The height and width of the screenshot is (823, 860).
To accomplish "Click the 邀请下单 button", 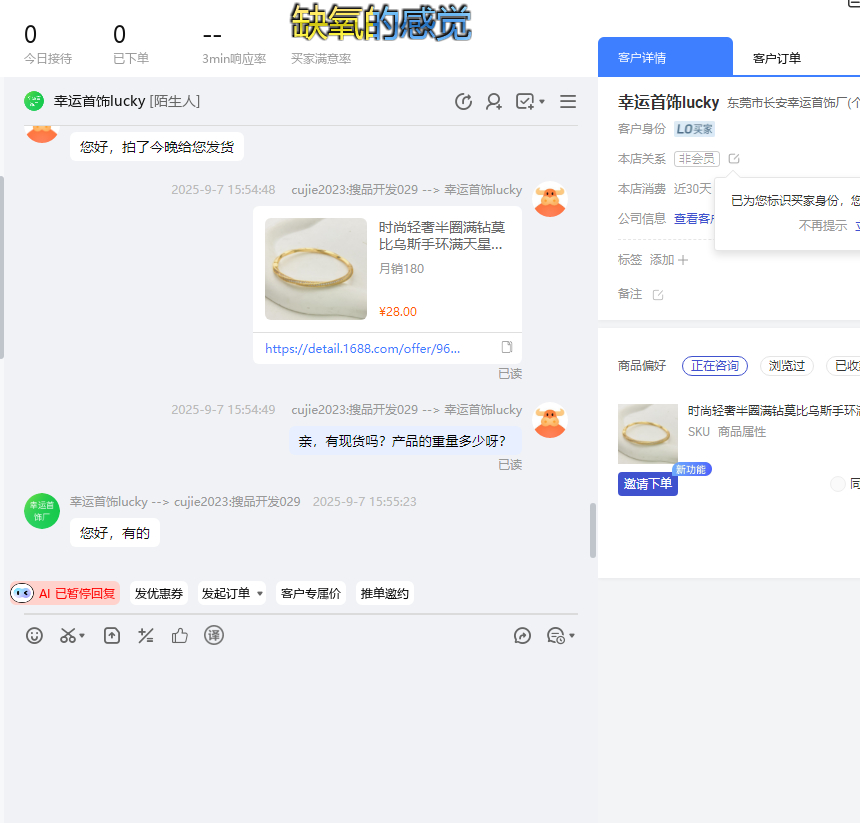I will click(648, 484).
